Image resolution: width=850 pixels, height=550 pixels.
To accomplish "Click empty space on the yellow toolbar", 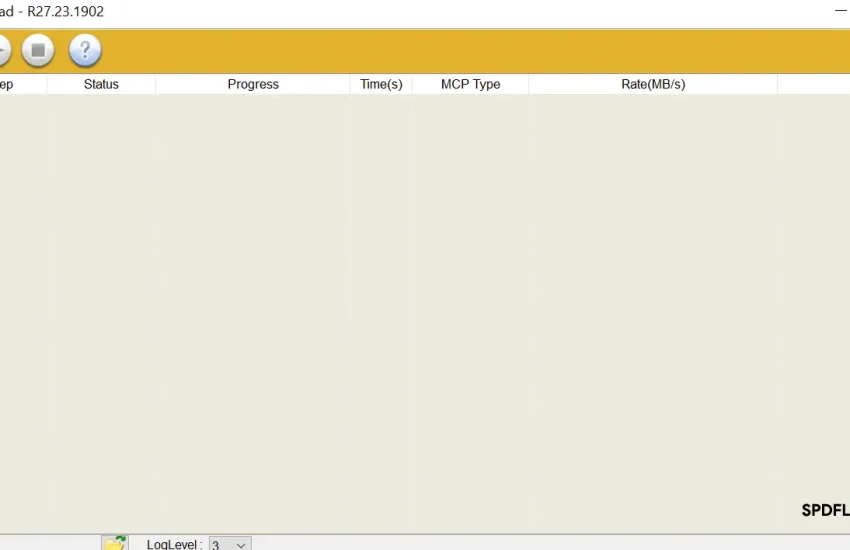I will click(x=450, y=50).
